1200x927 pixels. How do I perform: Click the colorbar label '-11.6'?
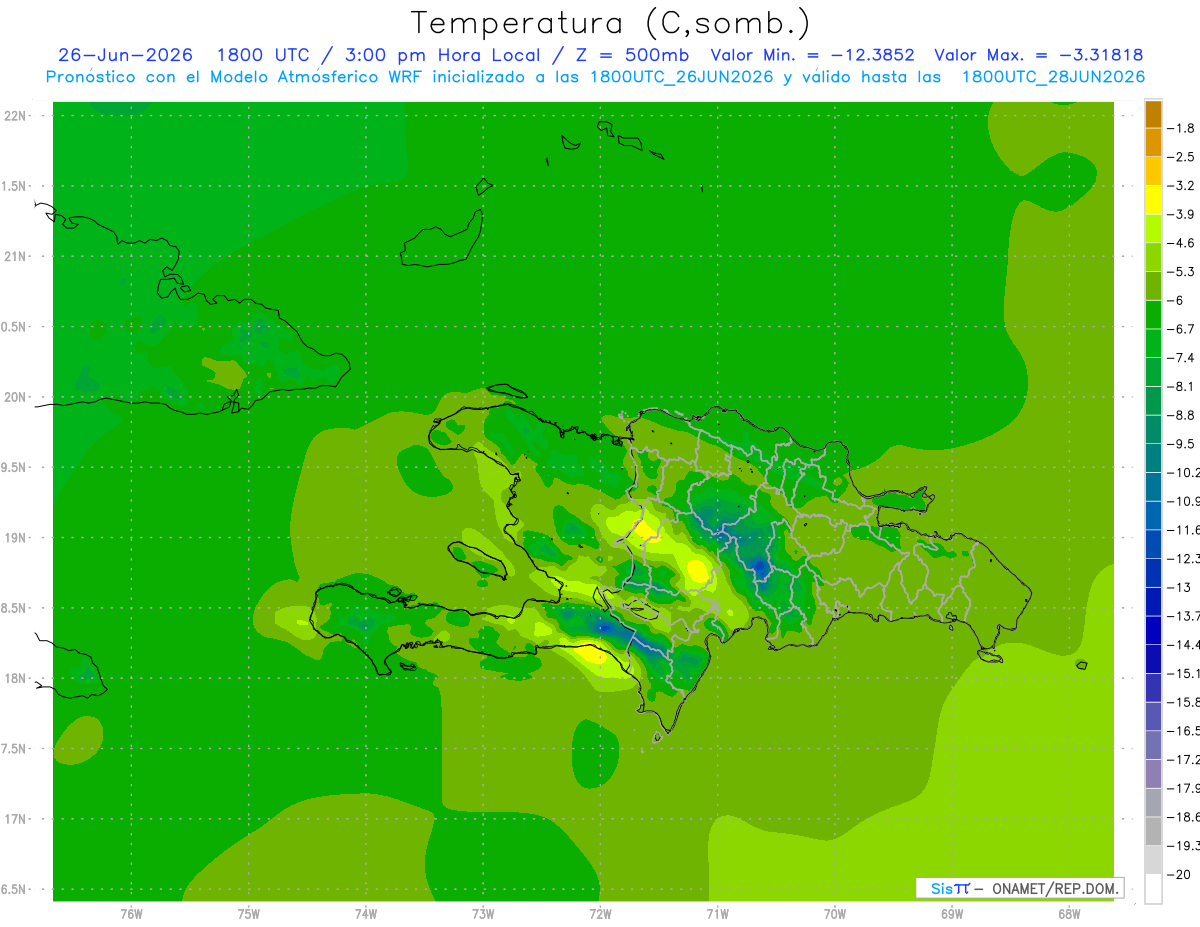tap(1184, 529)
